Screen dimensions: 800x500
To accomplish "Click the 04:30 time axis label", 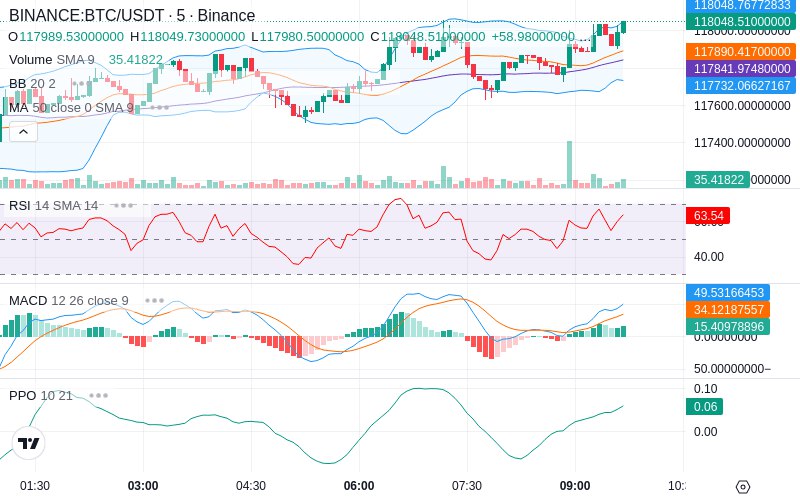I will point(251,486).
